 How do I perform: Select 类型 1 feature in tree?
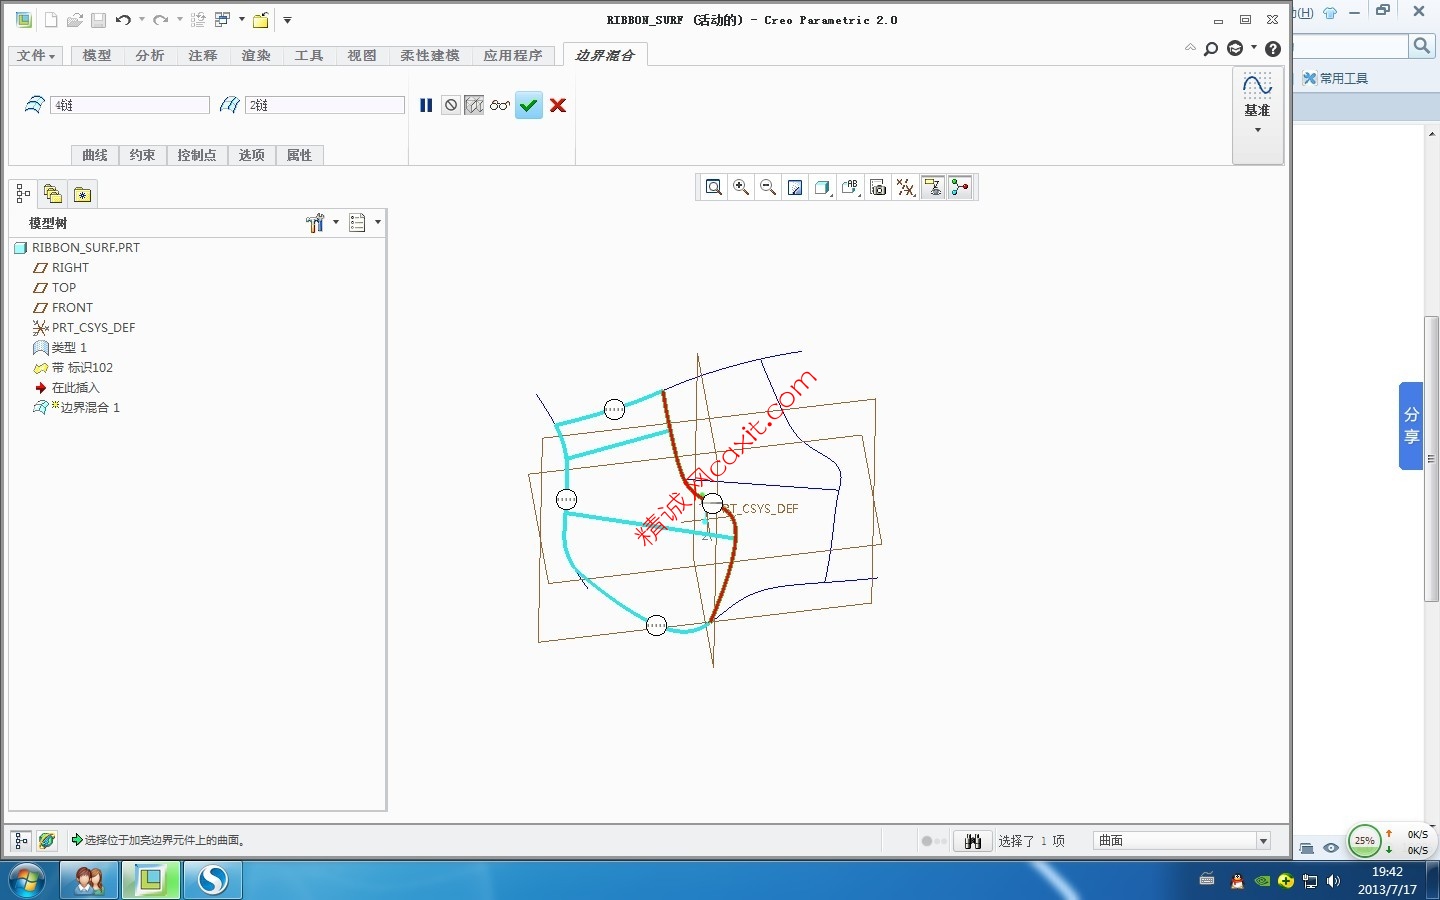pyautogui.click(x=60, y=347)
